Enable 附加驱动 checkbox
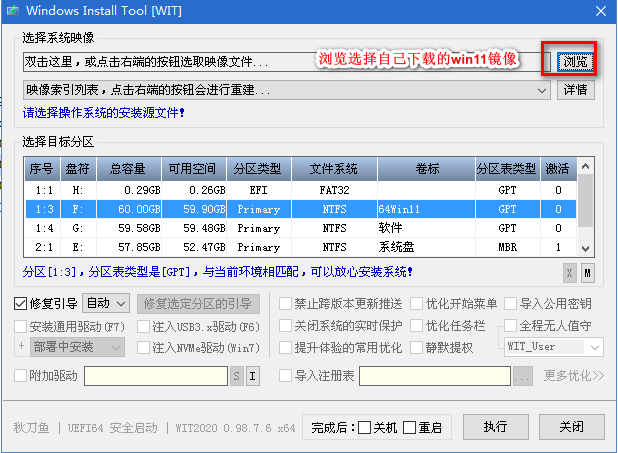The image size is (618, 453). (x=20, y=375)
